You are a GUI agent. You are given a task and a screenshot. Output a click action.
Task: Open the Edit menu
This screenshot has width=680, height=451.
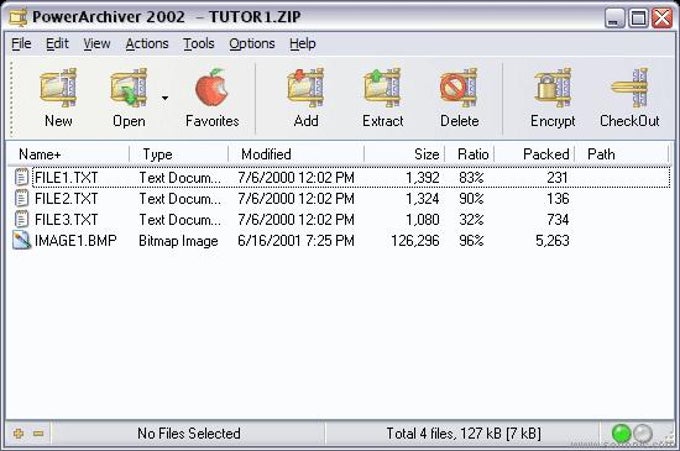coord(57,44)
